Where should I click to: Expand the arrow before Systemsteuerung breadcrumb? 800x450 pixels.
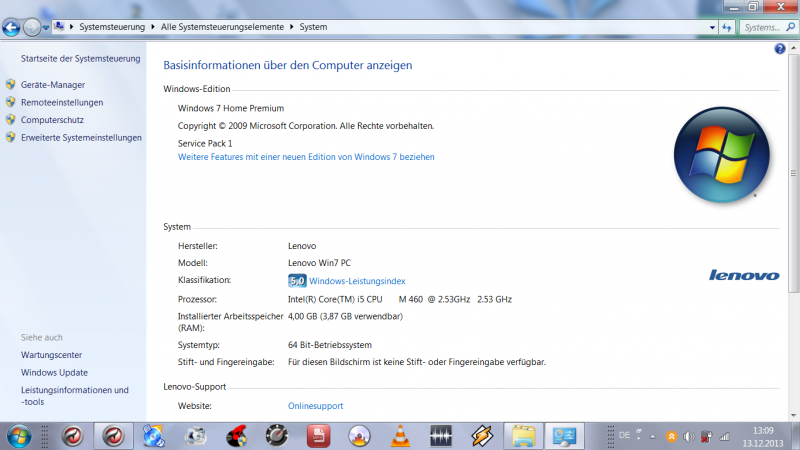point(71,27)
